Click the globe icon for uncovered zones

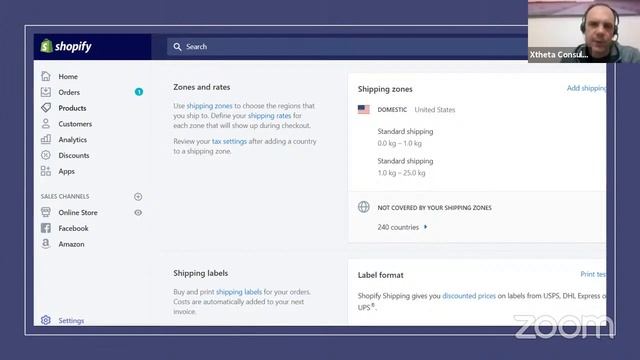(x=364, y=207)
